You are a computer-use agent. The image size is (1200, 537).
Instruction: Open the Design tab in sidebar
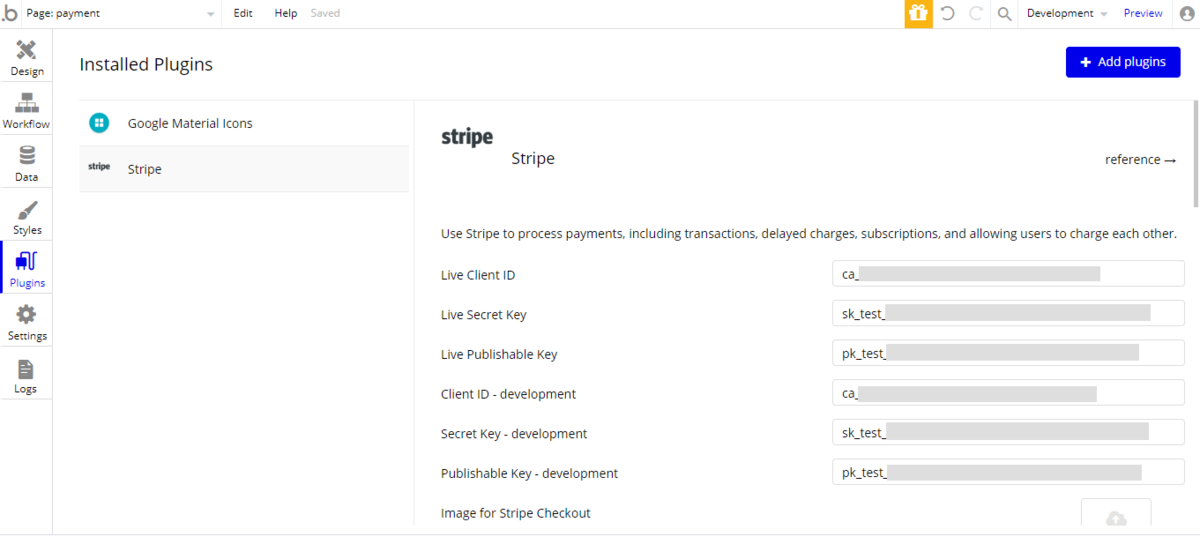(x=27, y=58)
